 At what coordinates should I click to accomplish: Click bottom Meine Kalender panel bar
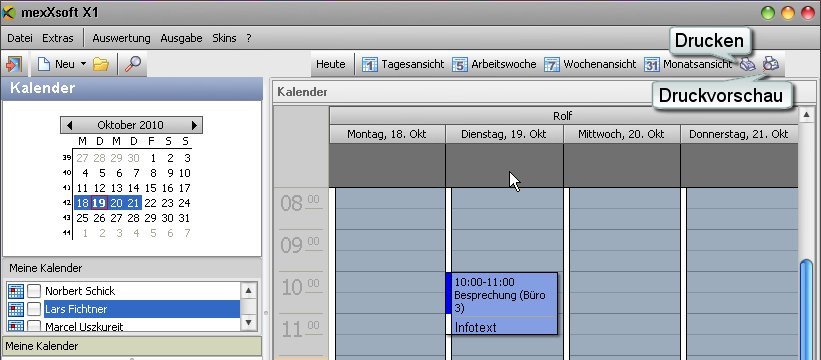click(132, 346)
